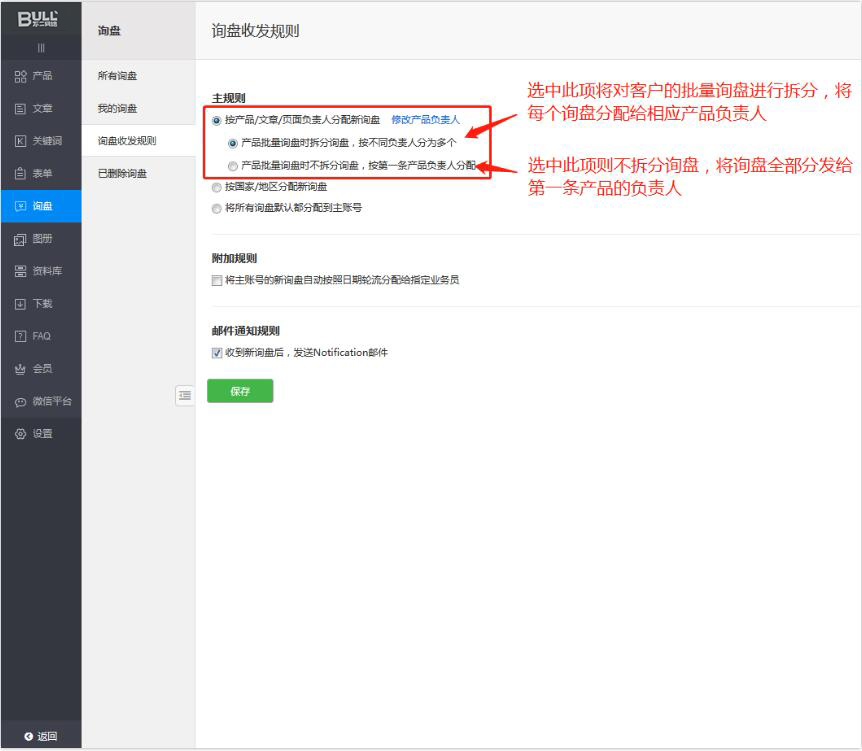Click the 修改产品负责人 link

pyautogui.click(x=425, y=120)
